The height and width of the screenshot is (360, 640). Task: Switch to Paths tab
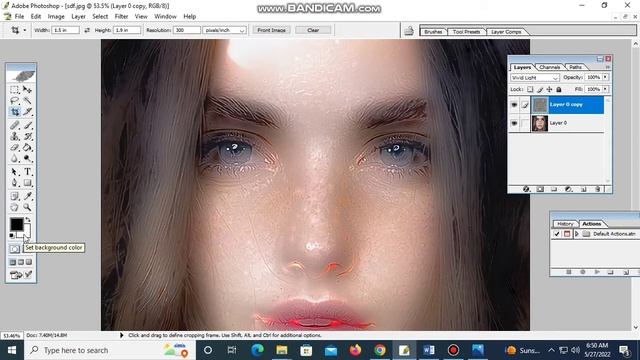(x=576, y=67)
